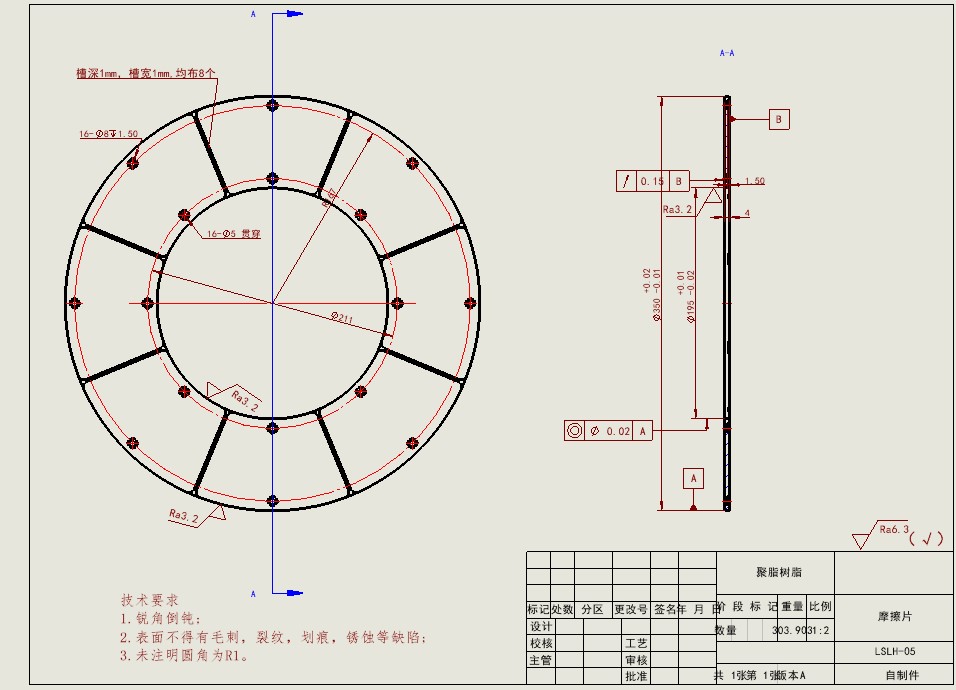The image size is (956, 690).
Task: Click the datum B symbol box
Action: (779, 119)
